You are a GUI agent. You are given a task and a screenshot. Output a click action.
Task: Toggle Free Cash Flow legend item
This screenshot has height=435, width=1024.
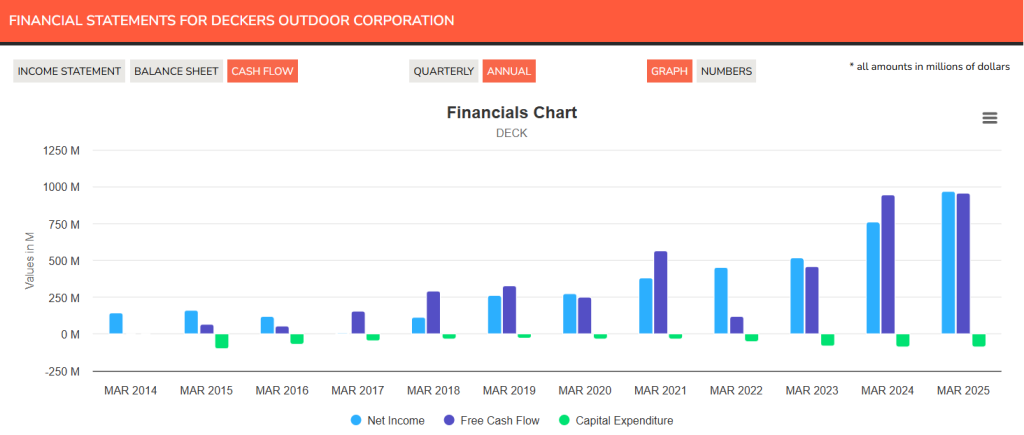(499, 421)
